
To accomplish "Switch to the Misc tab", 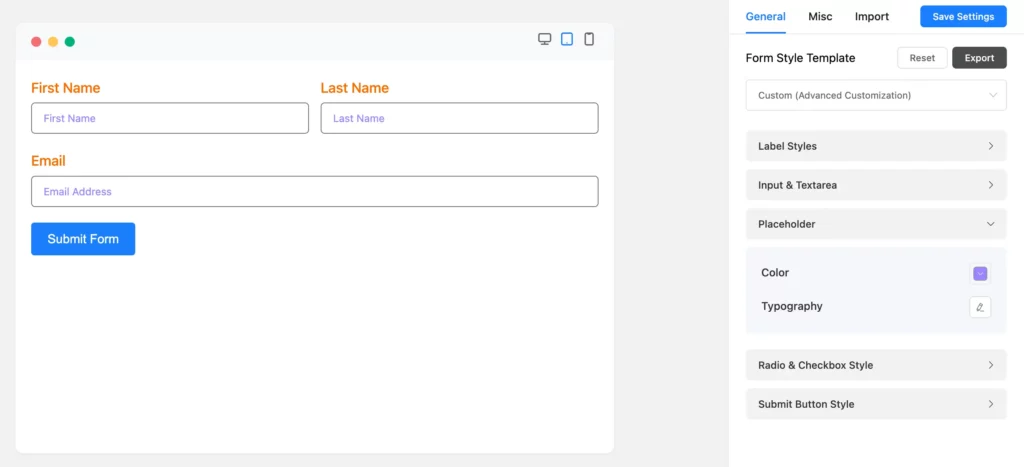I will [x=820, y=17].
